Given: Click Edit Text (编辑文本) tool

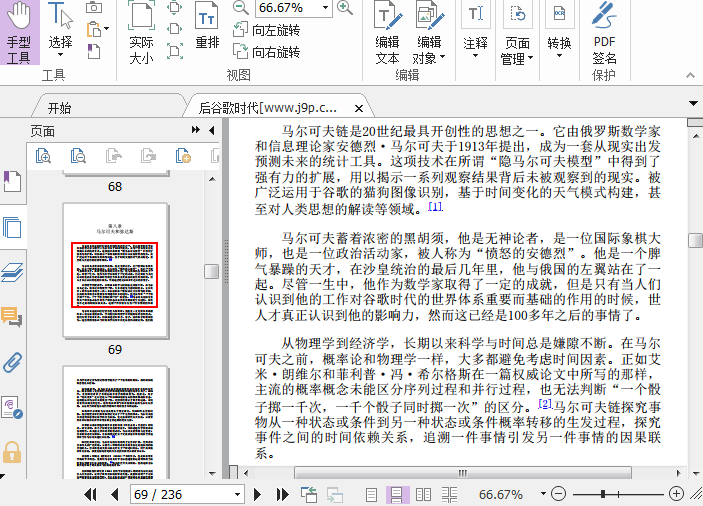Looking at the screenshot, I should tap(387, 32).
